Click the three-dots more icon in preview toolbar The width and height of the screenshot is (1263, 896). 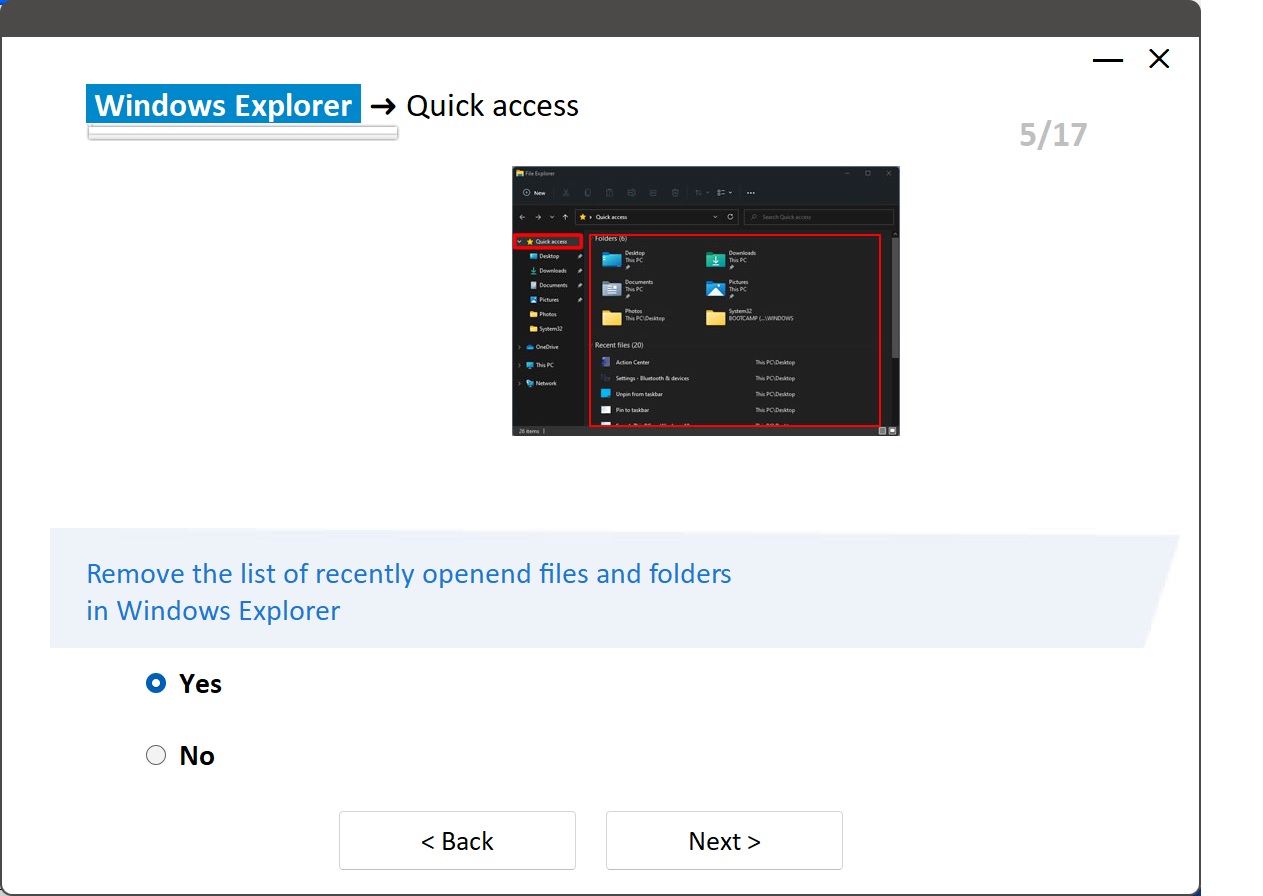(751, 193)
